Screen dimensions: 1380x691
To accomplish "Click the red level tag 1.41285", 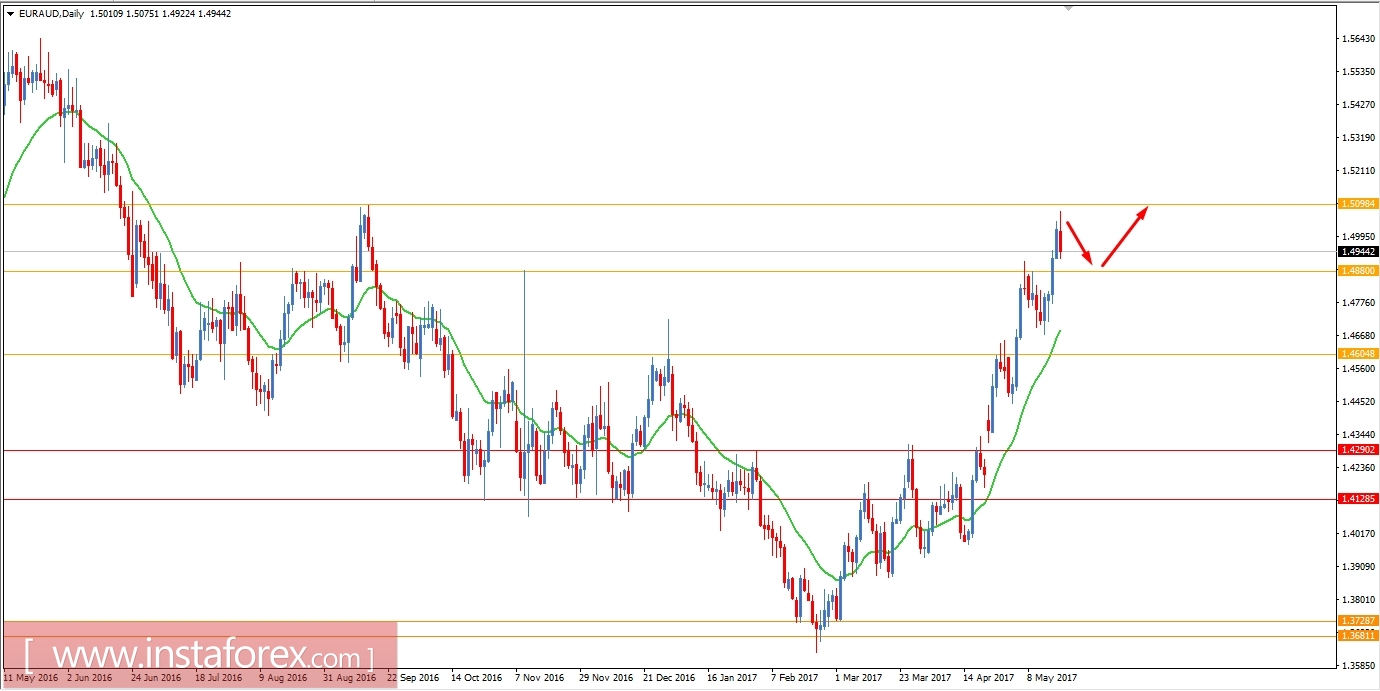I will 1359,501.
